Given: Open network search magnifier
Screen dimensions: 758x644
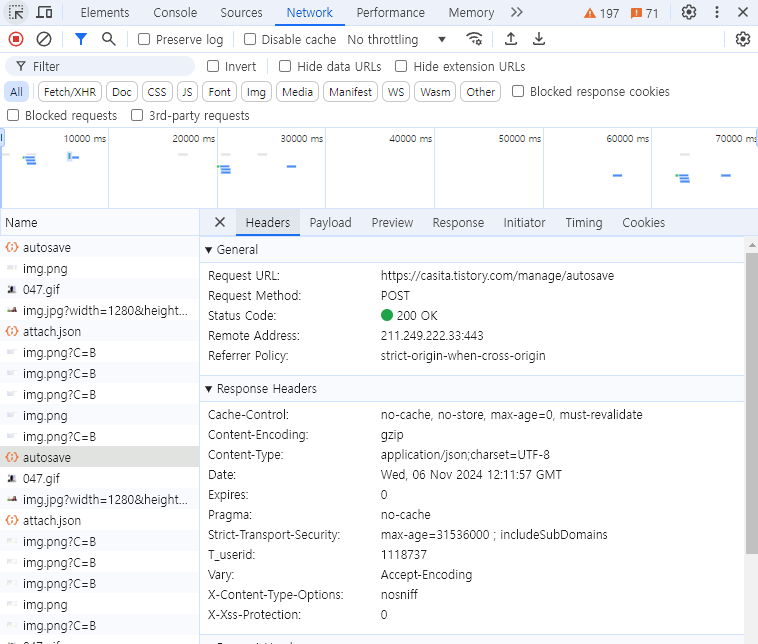Looking at the screenshot, I should [x=109, y=39].
